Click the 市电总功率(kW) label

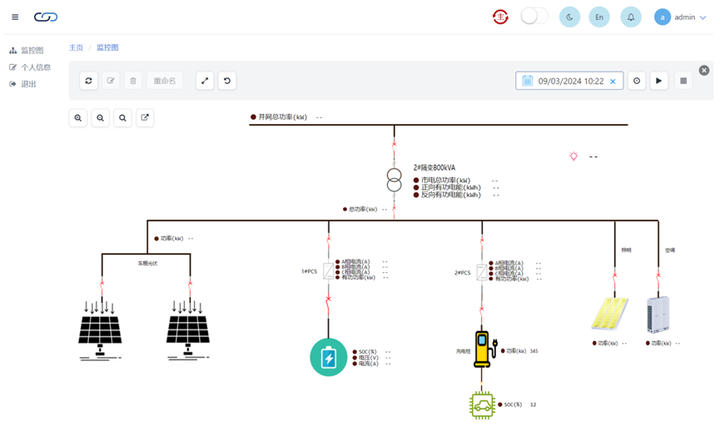coord(445,180)
